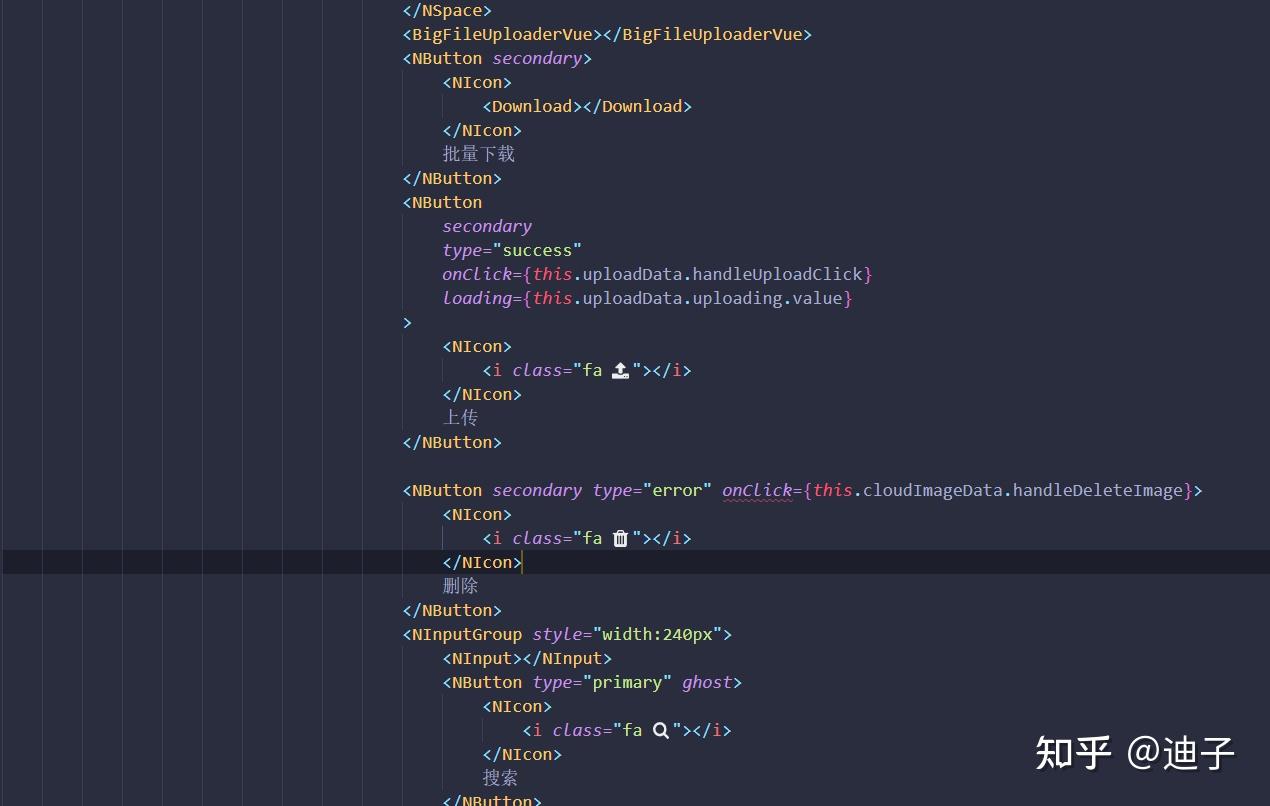Click the 搜索 label text
The image size is (1270, 806).
tap(500, 777)
